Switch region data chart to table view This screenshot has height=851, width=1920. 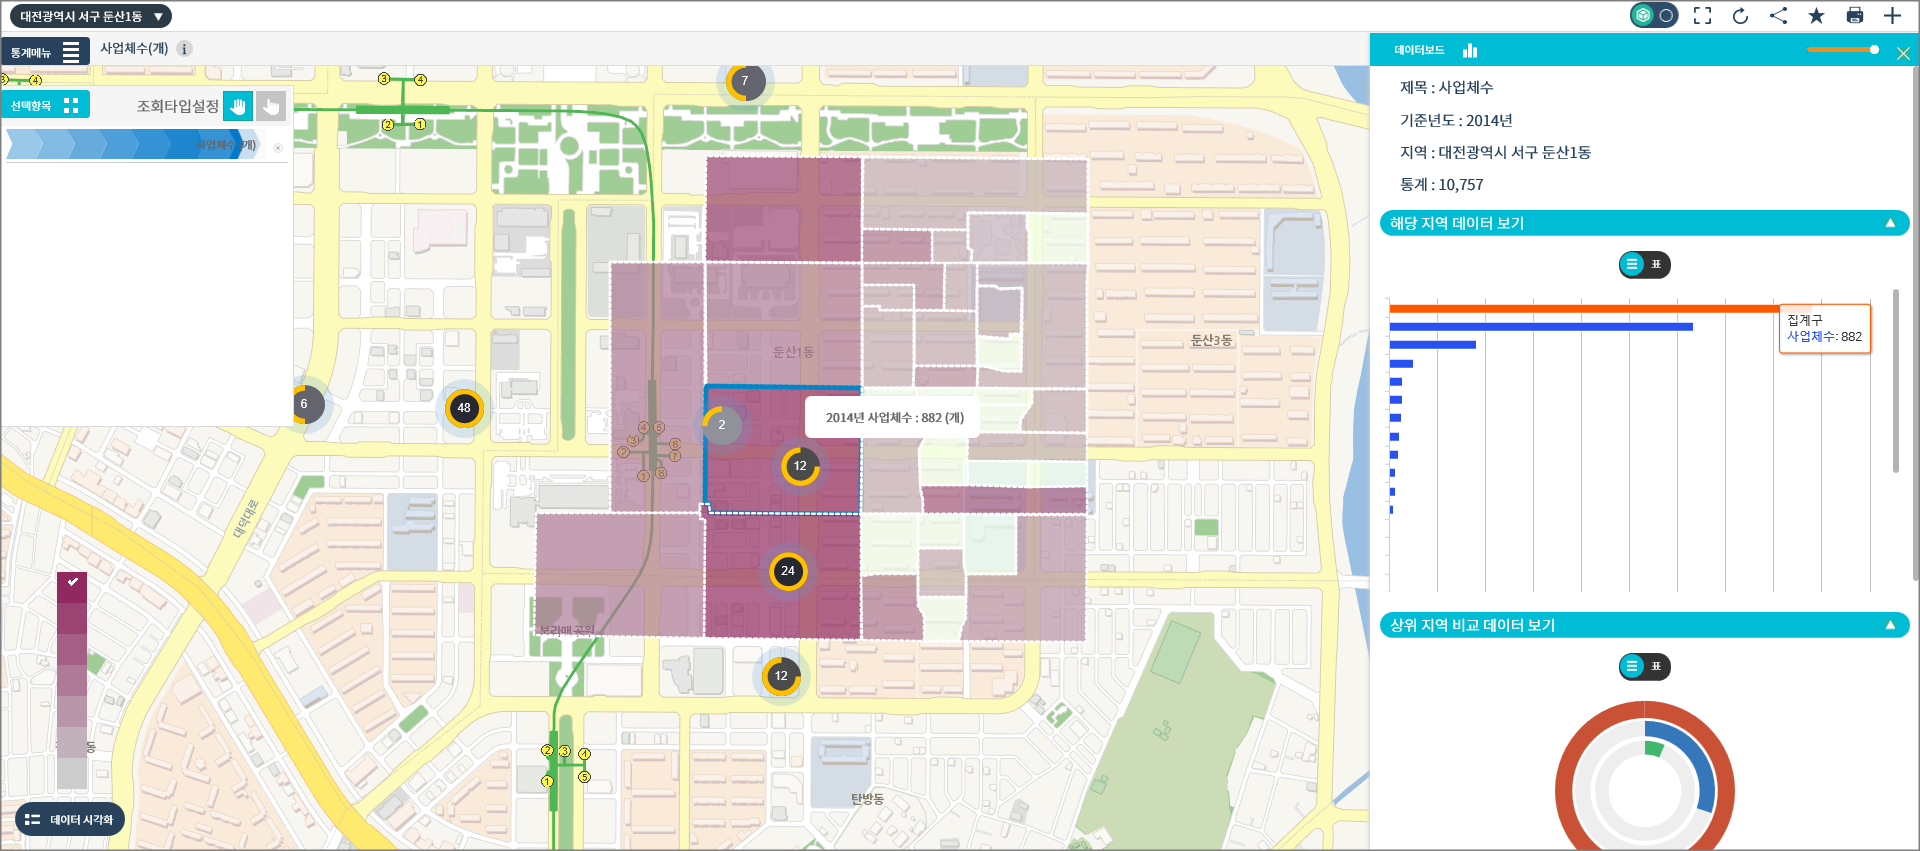point(1656,265)
